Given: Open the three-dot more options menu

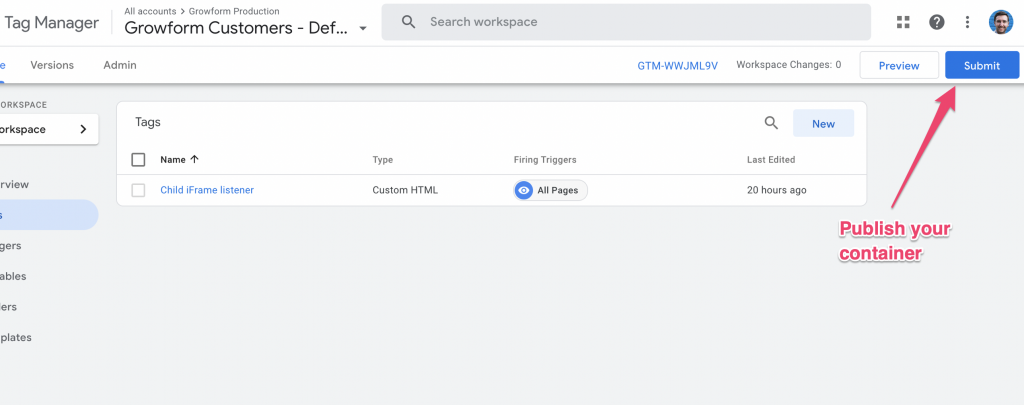Looking at the screenshot, I should [968, 22].
